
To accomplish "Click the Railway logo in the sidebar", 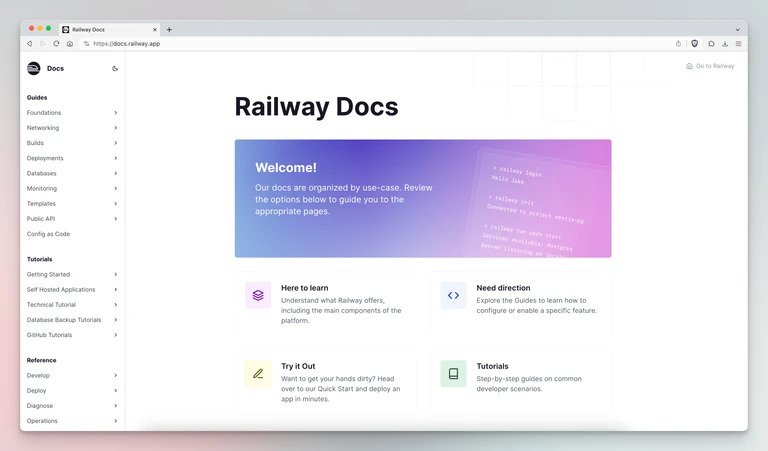I will coord(34,69).
